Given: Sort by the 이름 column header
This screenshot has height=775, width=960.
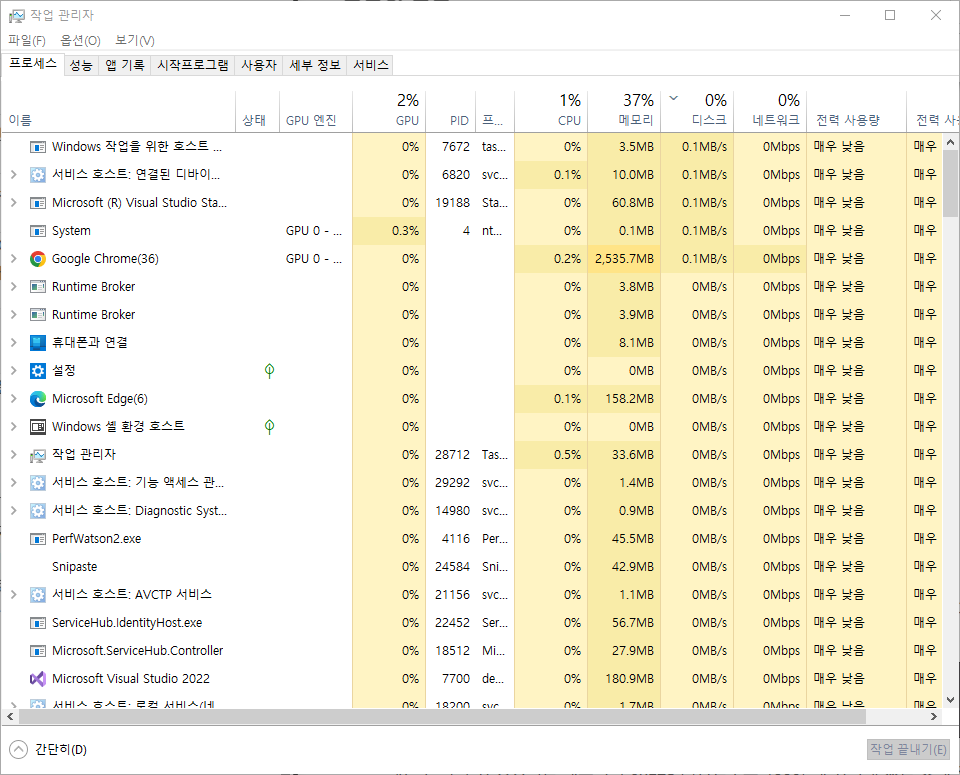Looking at the screenshot, I should click(119, 111).
